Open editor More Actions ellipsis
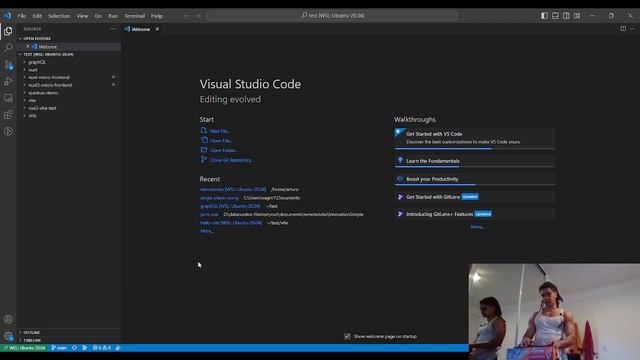Screen dimensions: 640x360 [632, 29]
